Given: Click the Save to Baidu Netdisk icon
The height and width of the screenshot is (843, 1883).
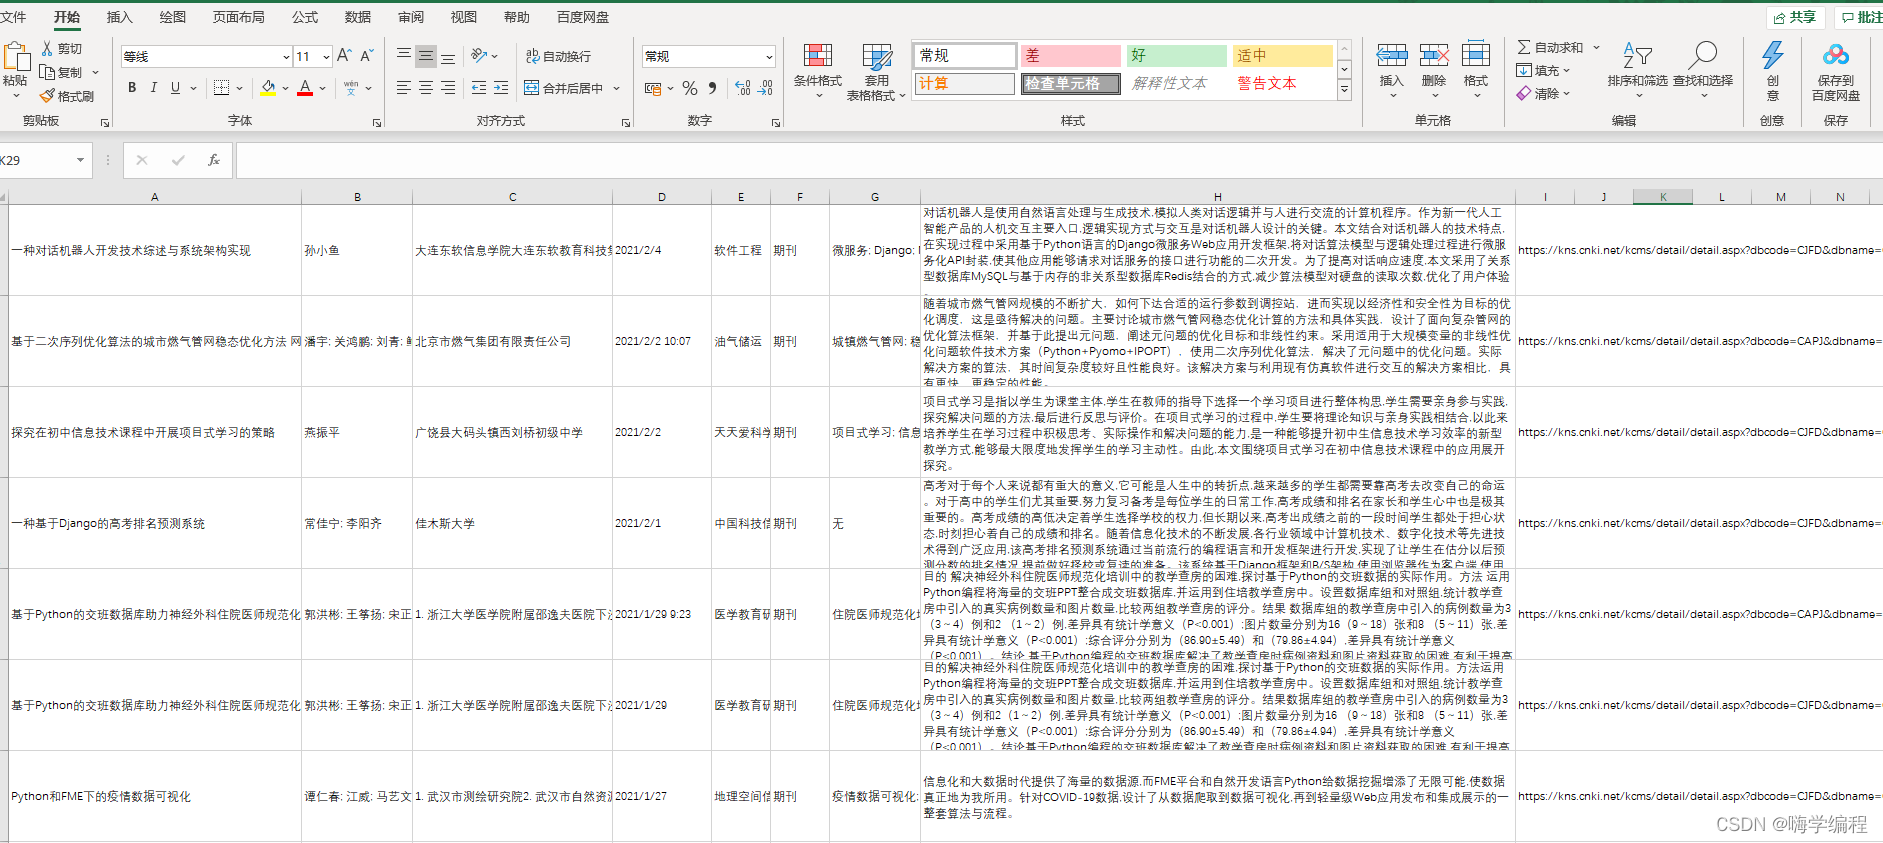Looking at the screenshot, I should click(x=1835, y=56).
